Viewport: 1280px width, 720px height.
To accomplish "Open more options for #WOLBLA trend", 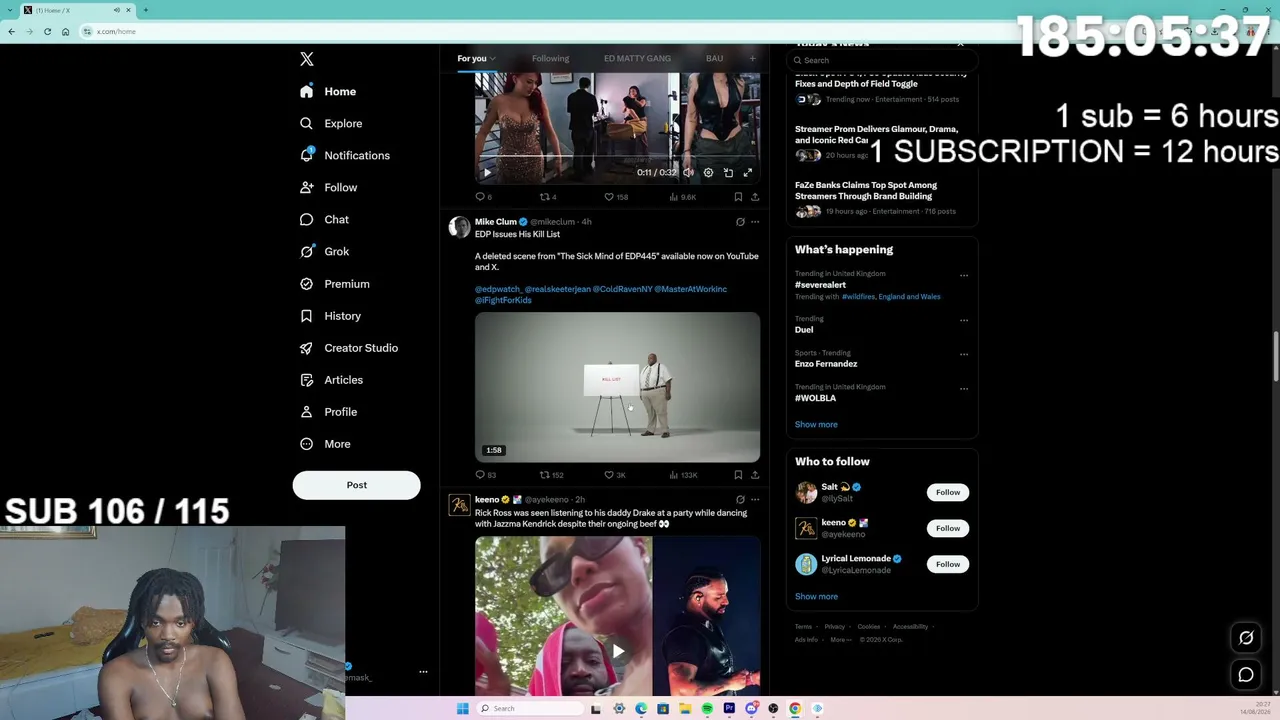I will (964, 388).
